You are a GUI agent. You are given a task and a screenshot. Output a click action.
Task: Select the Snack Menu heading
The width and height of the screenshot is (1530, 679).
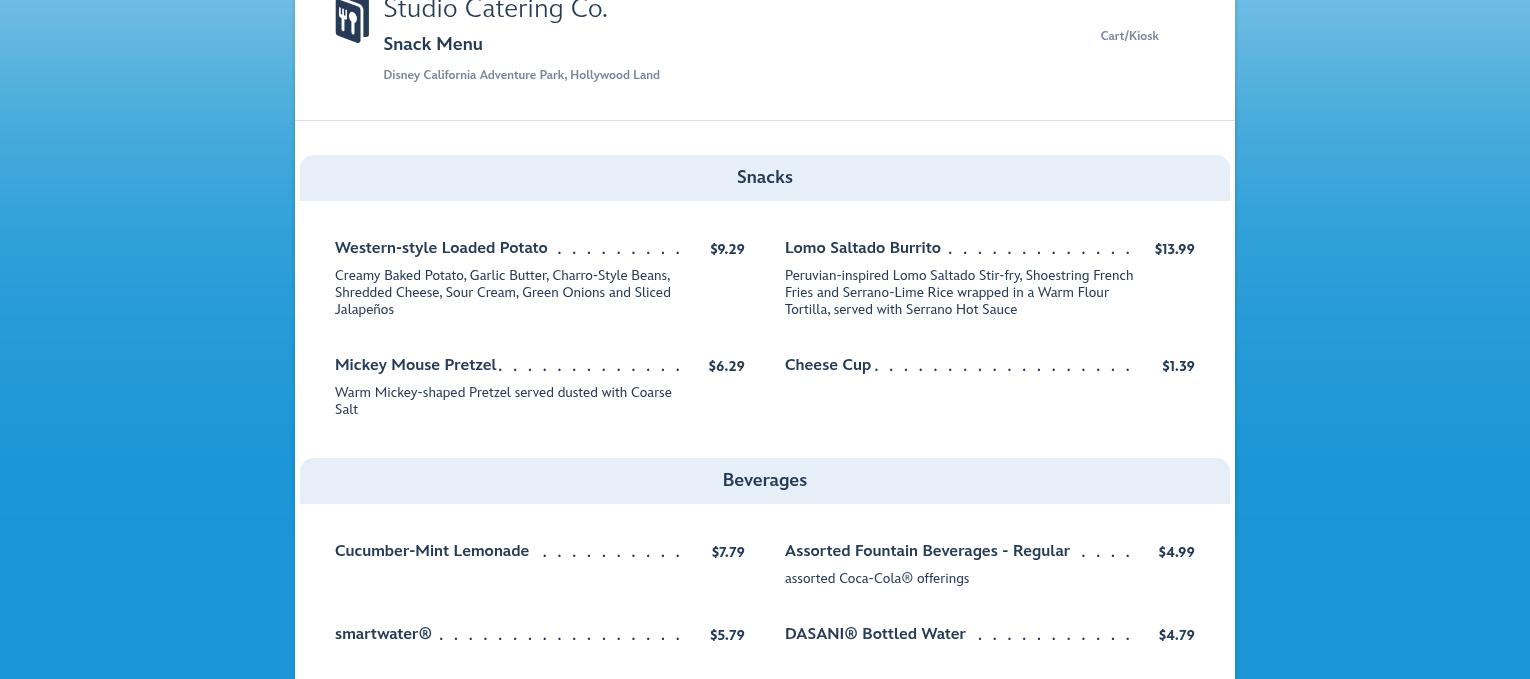point(433,44)
